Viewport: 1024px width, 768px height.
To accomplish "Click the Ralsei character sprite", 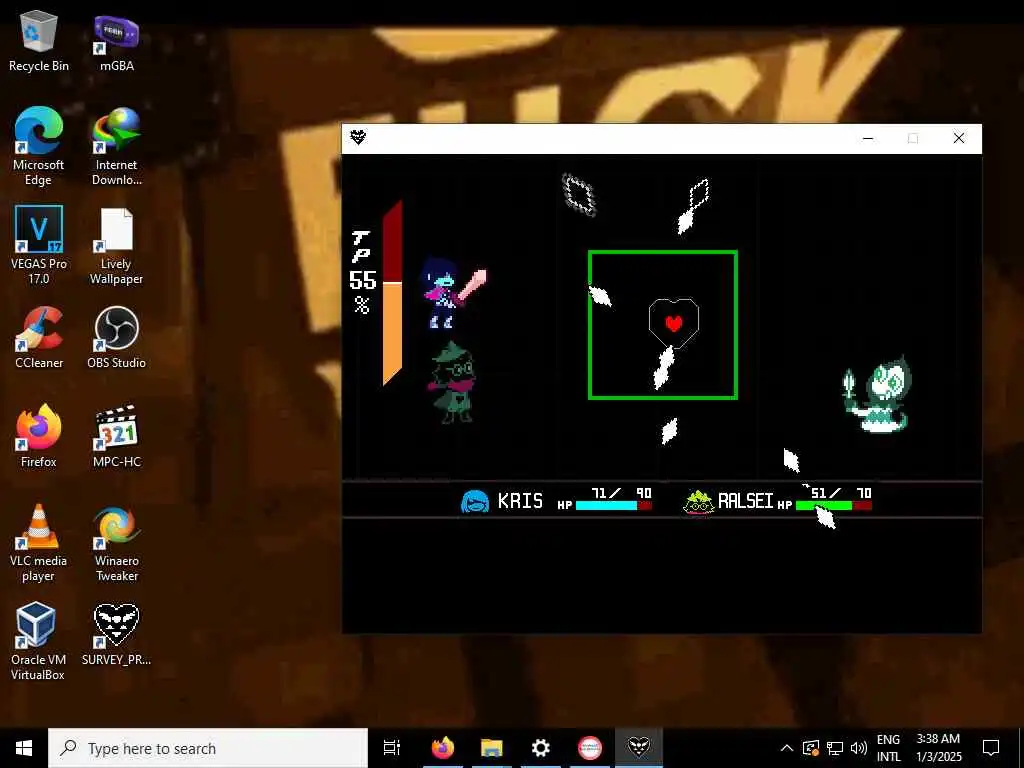I will [453, 383].
